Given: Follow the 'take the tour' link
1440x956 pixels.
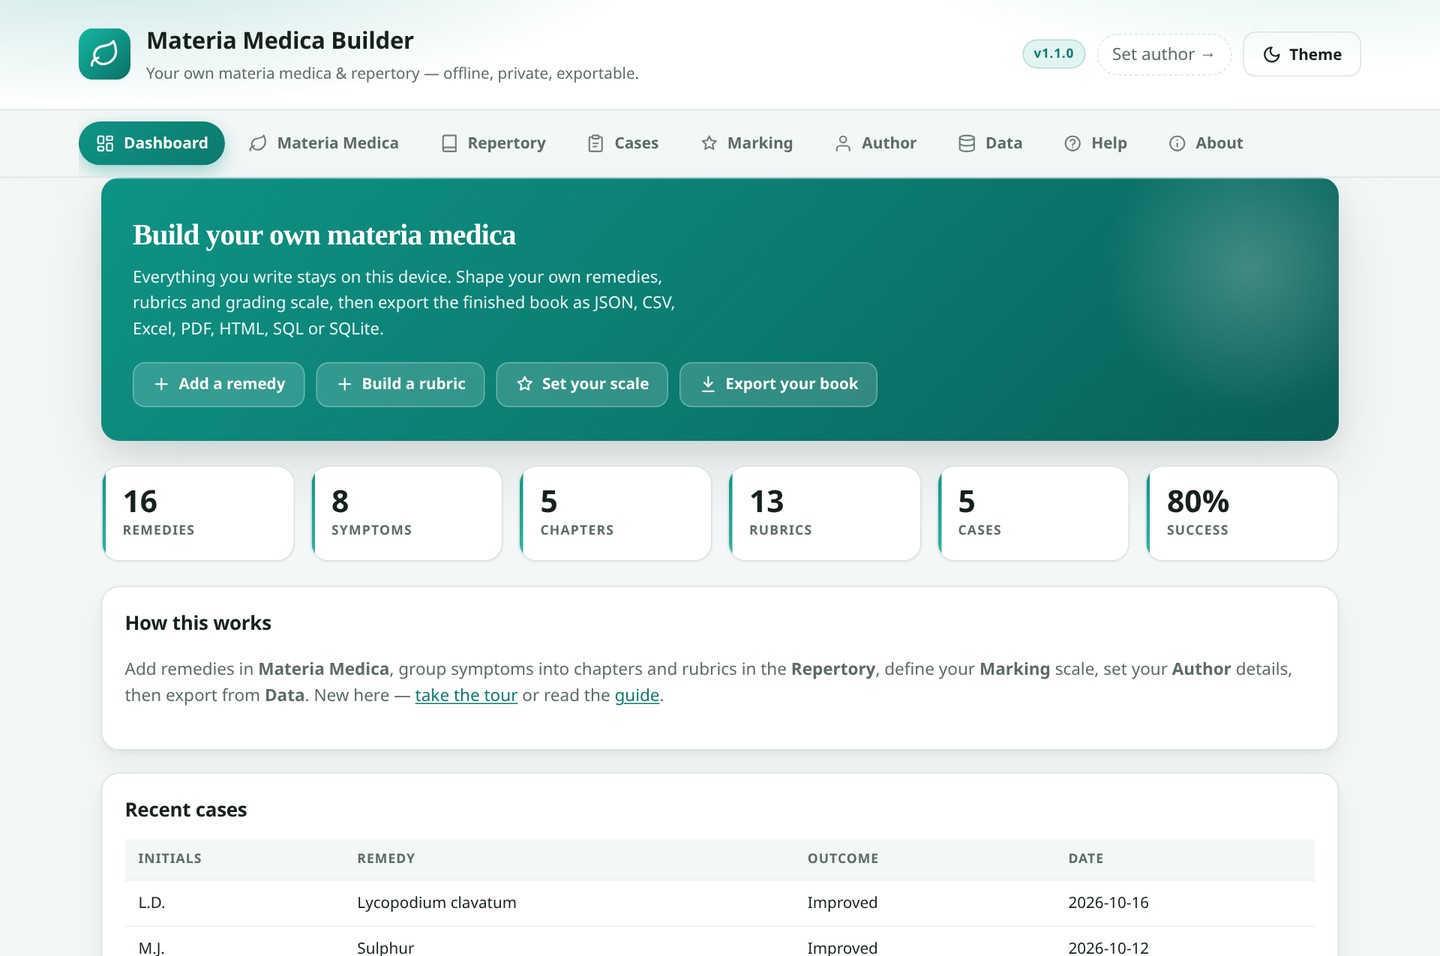Looking at the screenshot, I should pyautogui.click(x=466, y=695).
